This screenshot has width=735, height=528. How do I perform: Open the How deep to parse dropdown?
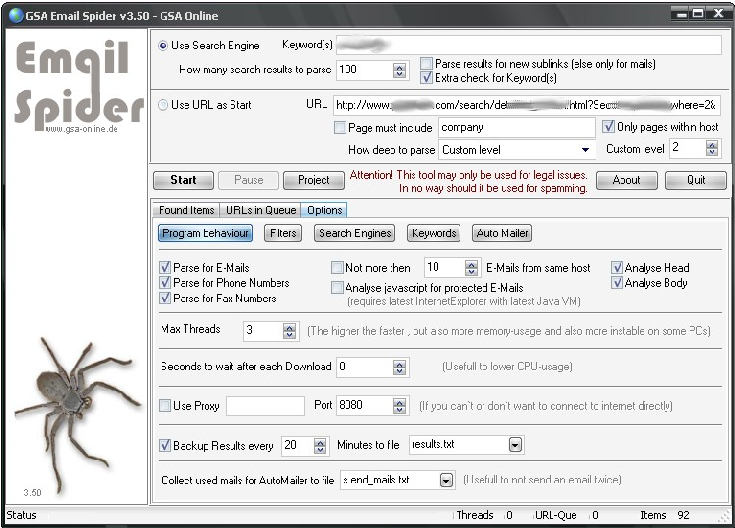[x=585, y=150]
